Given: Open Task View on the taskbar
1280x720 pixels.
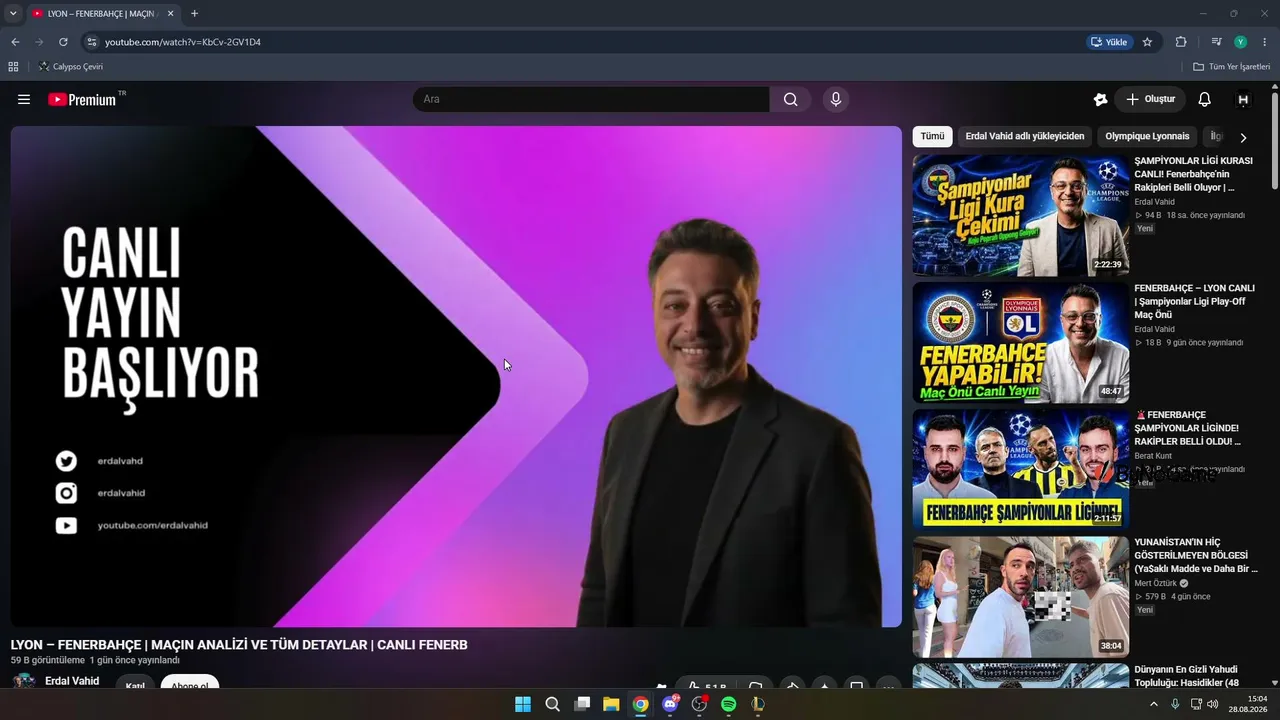Looking at the screenshot, I should point(582,704).
